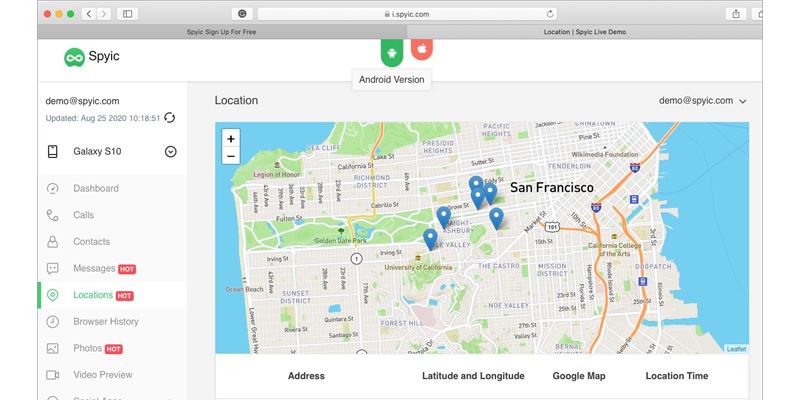Zoom out the map with minus button

click(x=231, y=156)
